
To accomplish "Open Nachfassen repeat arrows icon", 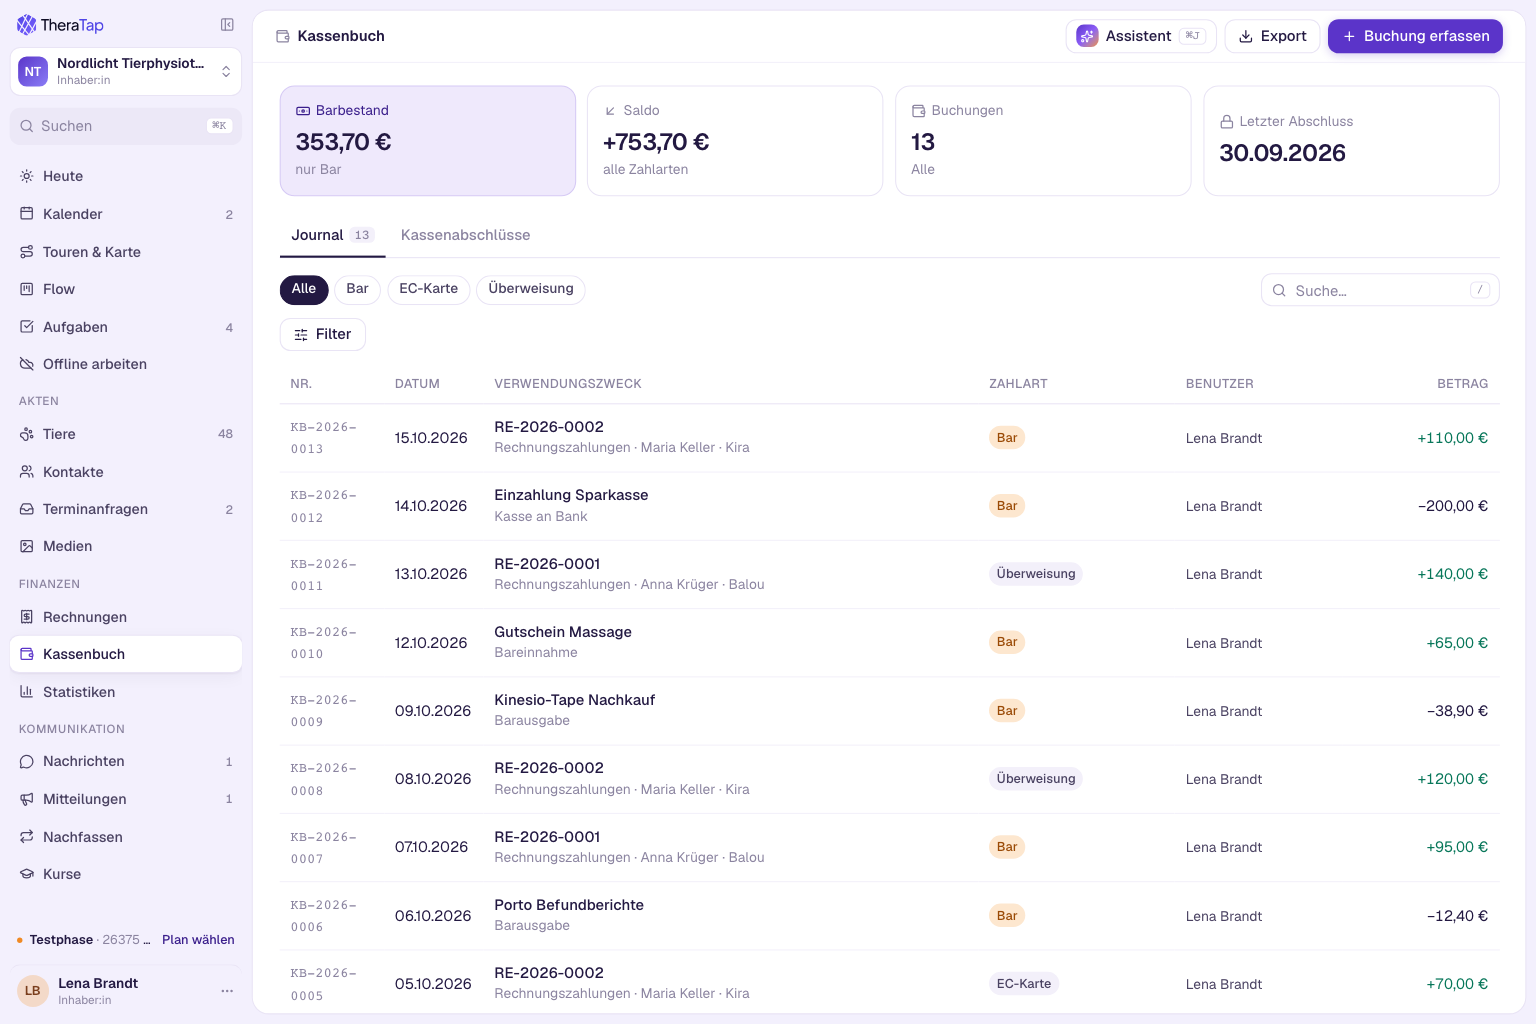I will [x=27, y=837].
